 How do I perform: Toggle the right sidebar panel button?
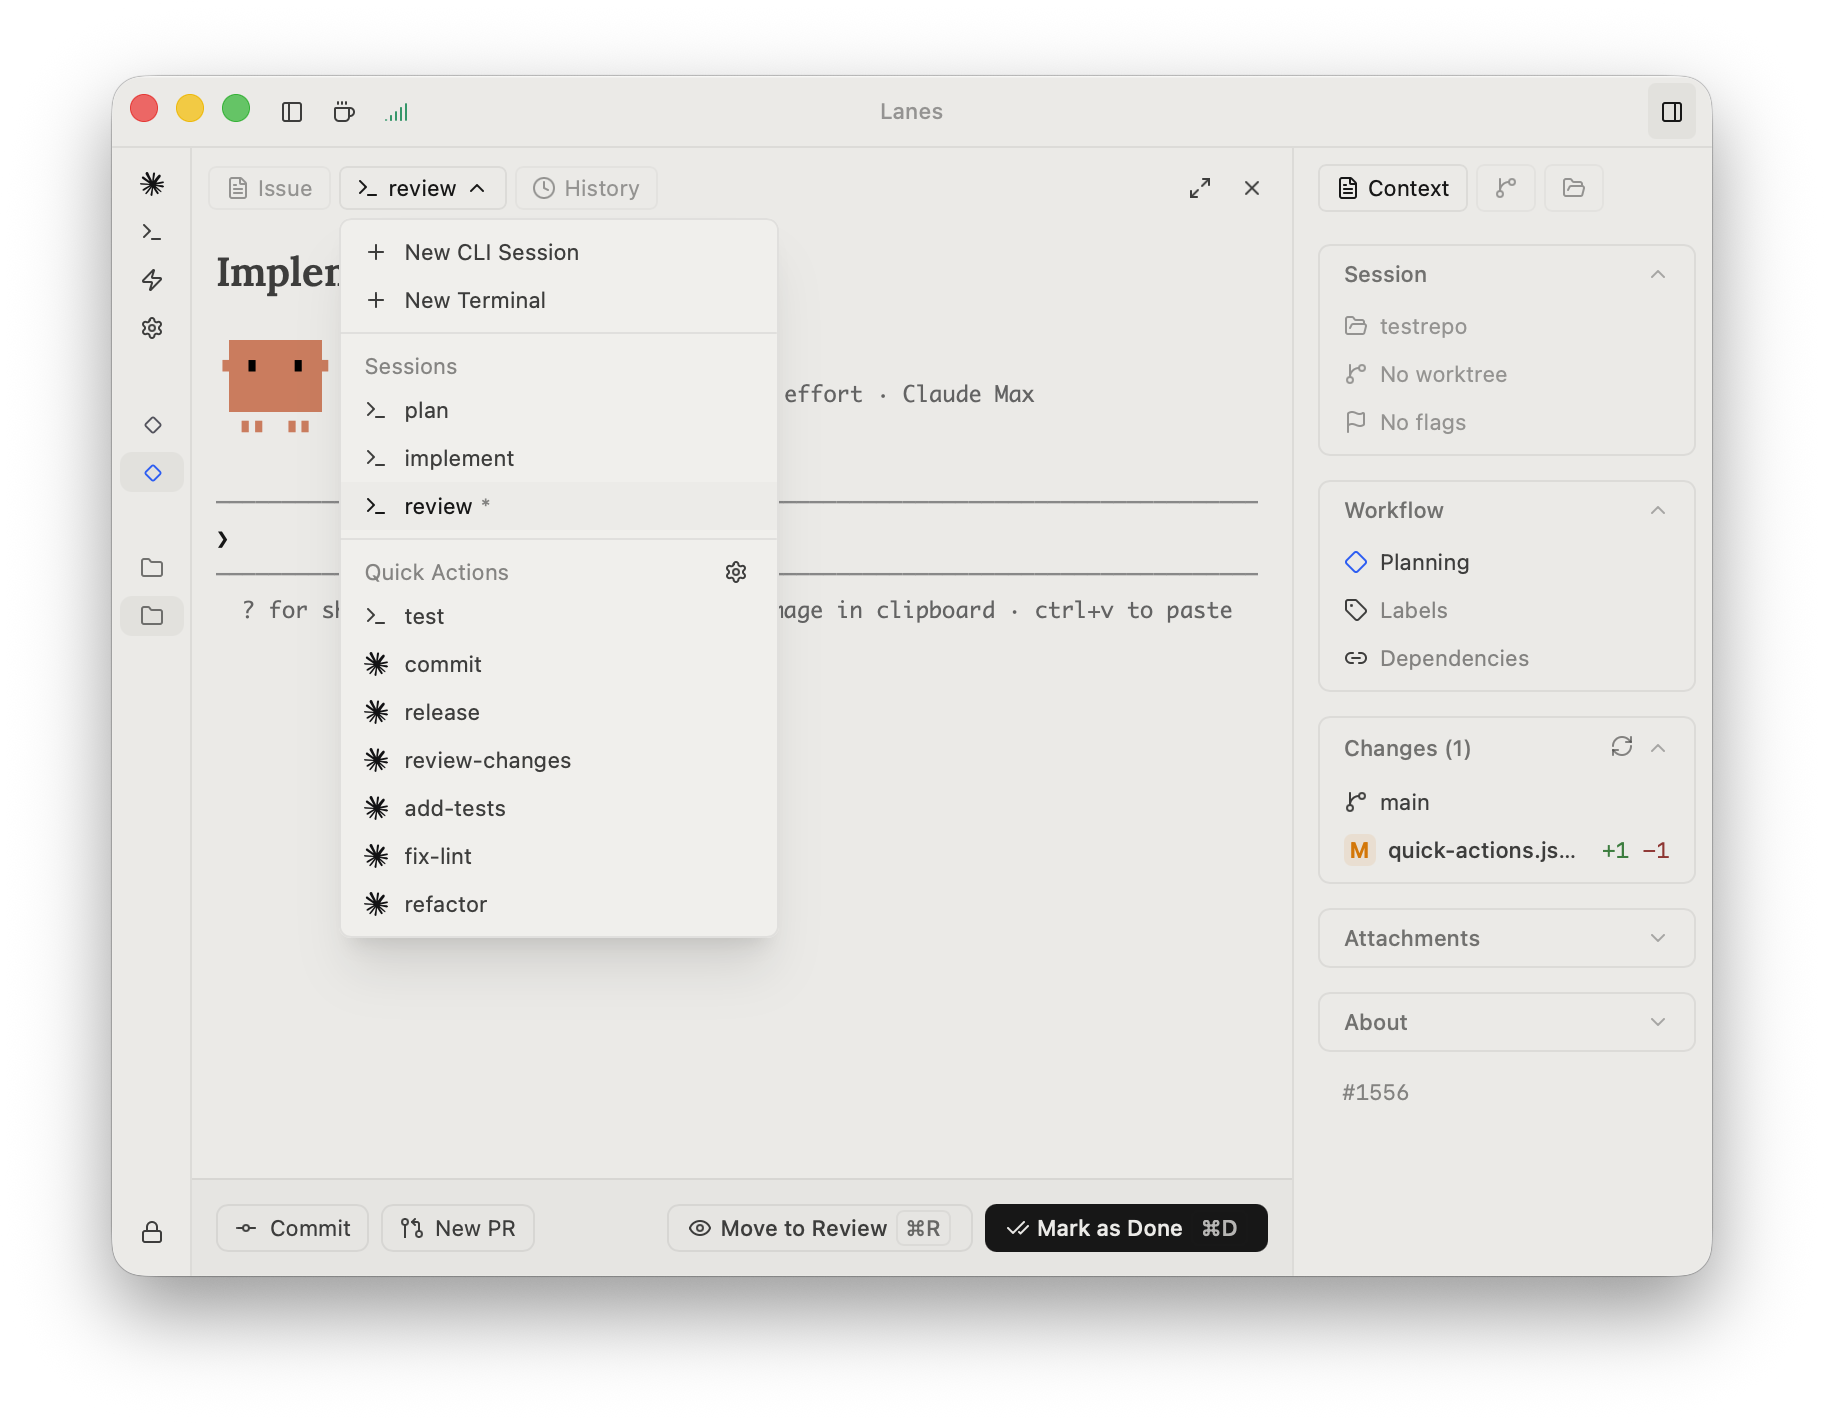tap(1672, 112)
